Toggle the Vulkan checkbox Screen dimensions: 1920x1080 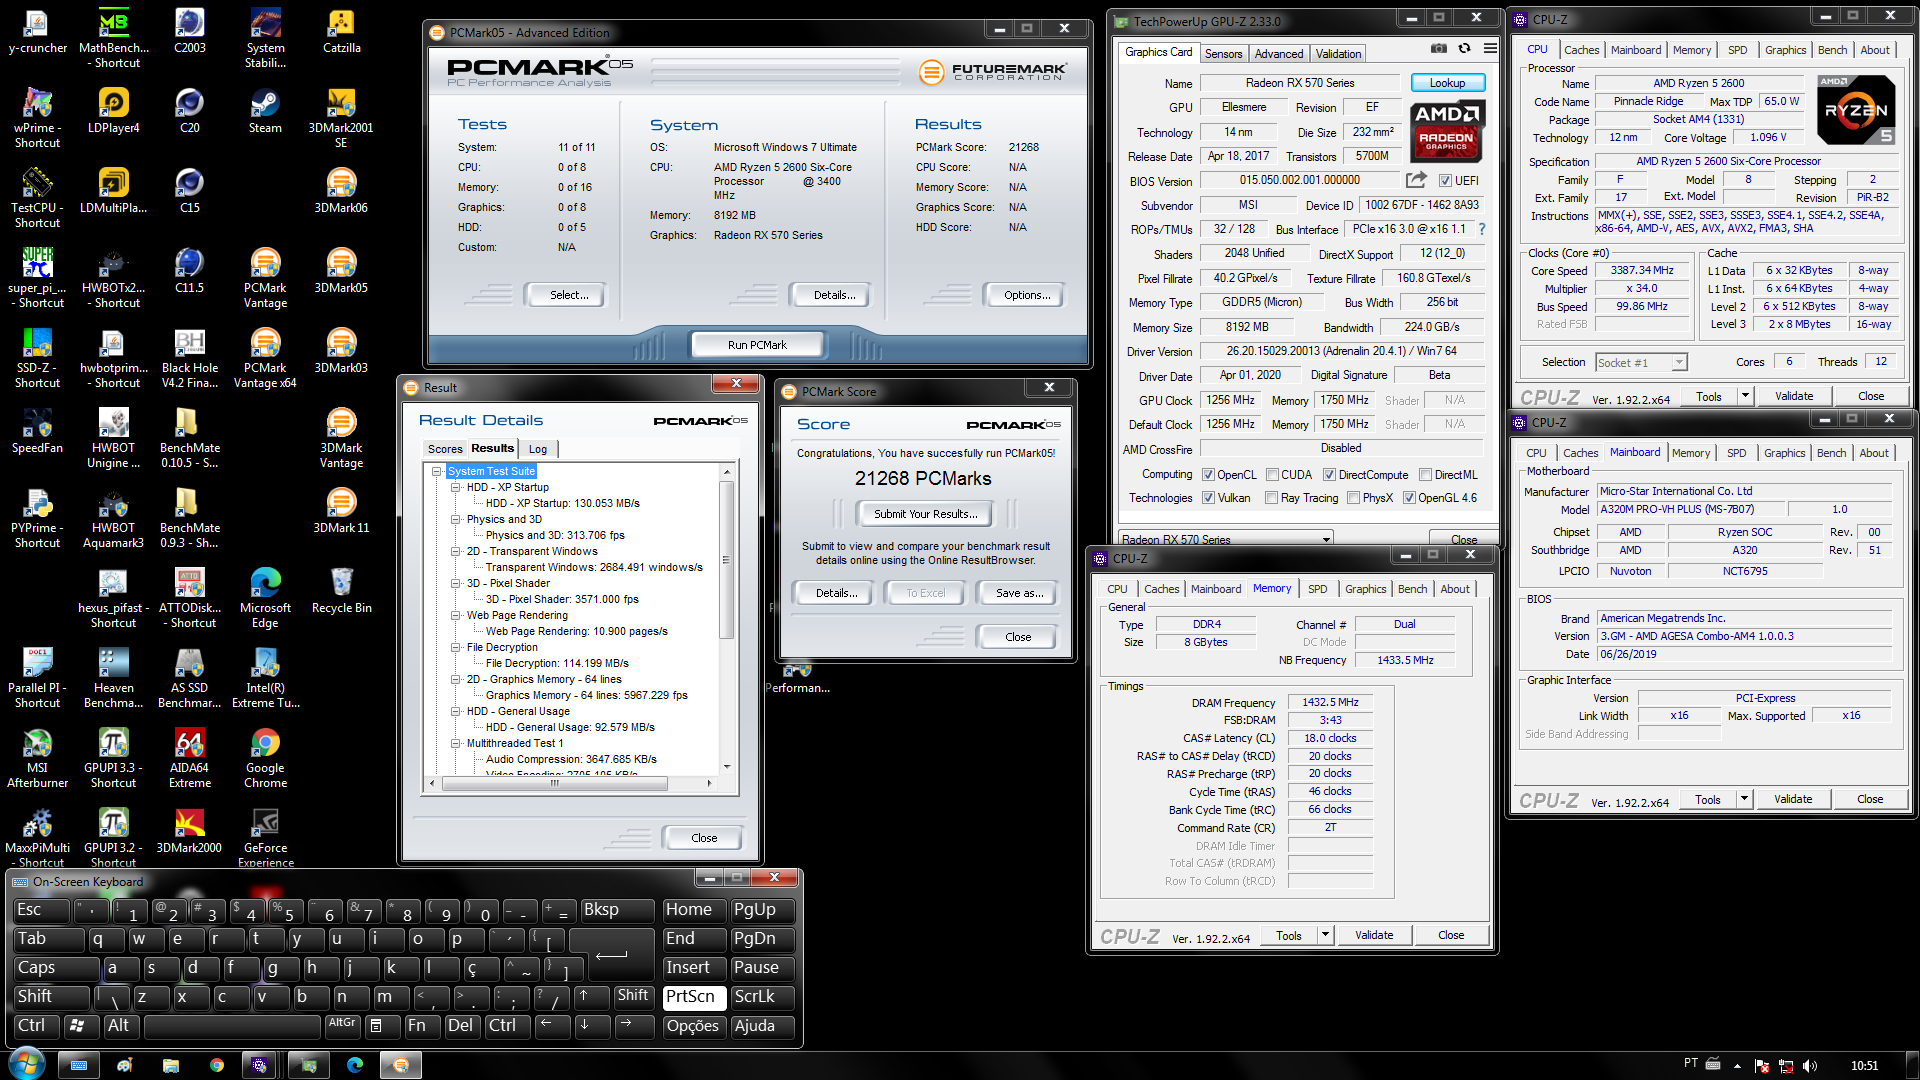1208,498
